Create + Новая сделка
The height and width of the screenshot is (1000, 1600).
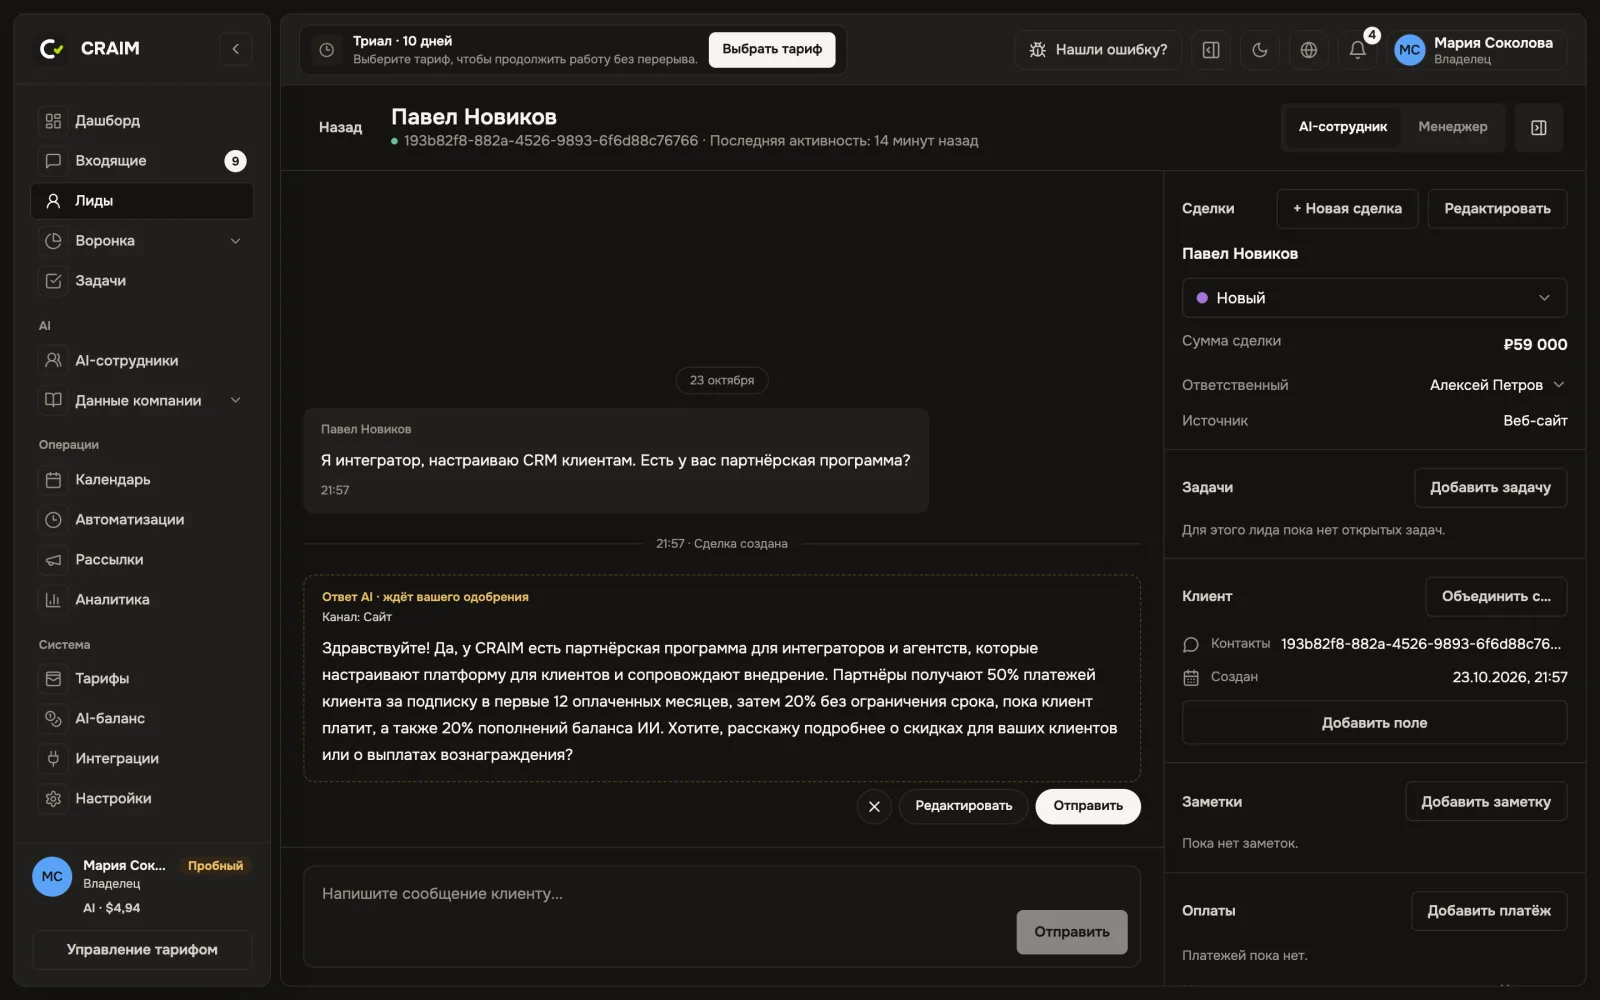1347,209
